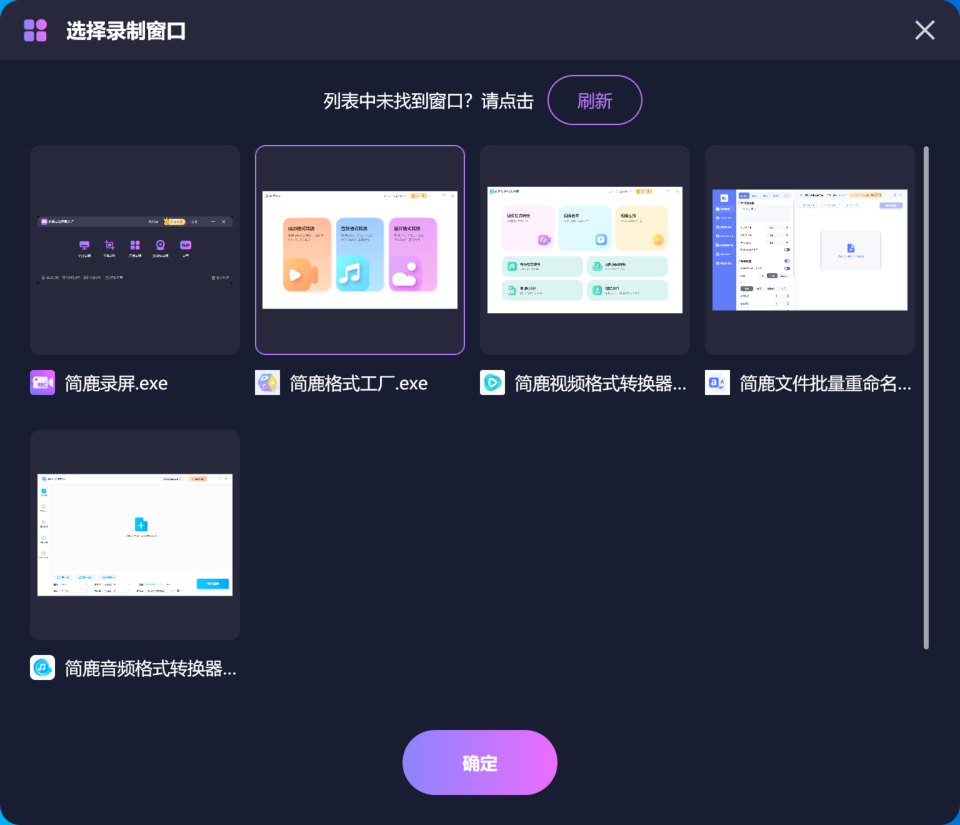Viewport: 960px width, 825px height.
Task: Select the 简鹿格式工厂.exe window thumbnail
Action: [x=360, y=249]
